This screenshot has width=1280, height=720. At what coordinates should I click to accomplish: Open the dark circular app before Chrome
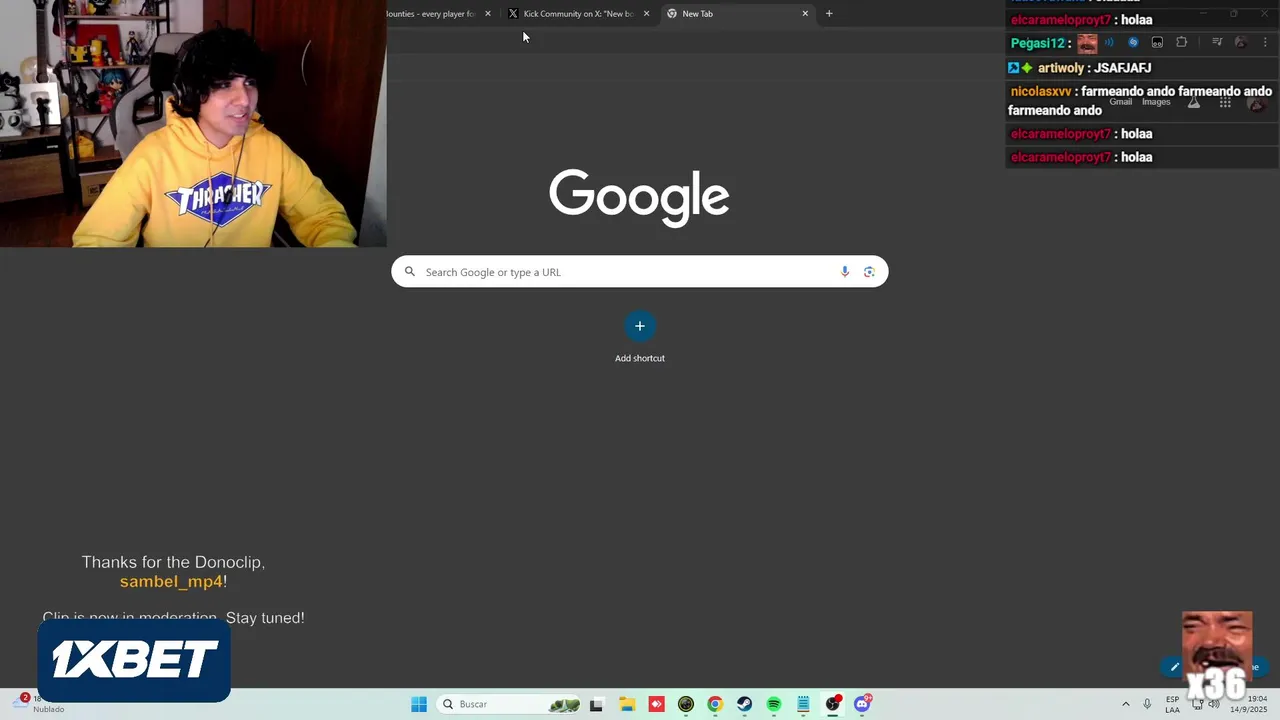[686, 704]
